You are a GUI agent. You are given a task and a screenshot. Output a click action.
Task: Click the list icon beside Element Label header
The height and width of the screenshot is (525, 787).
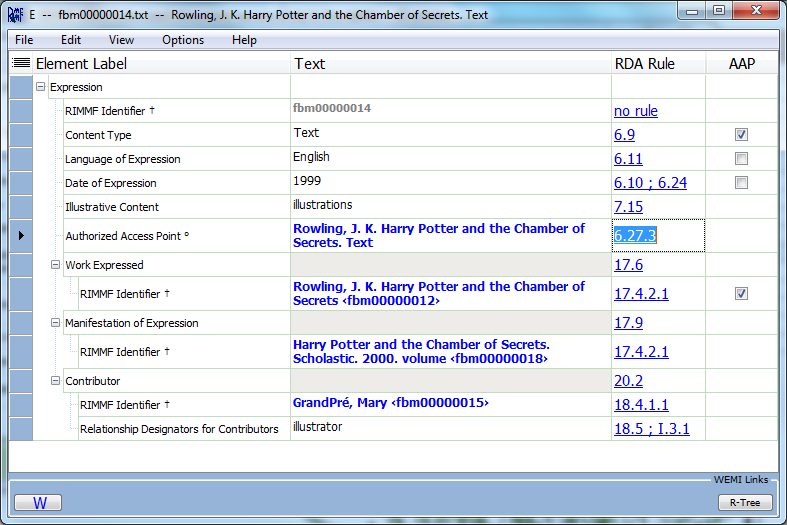[x=21, y=63]
